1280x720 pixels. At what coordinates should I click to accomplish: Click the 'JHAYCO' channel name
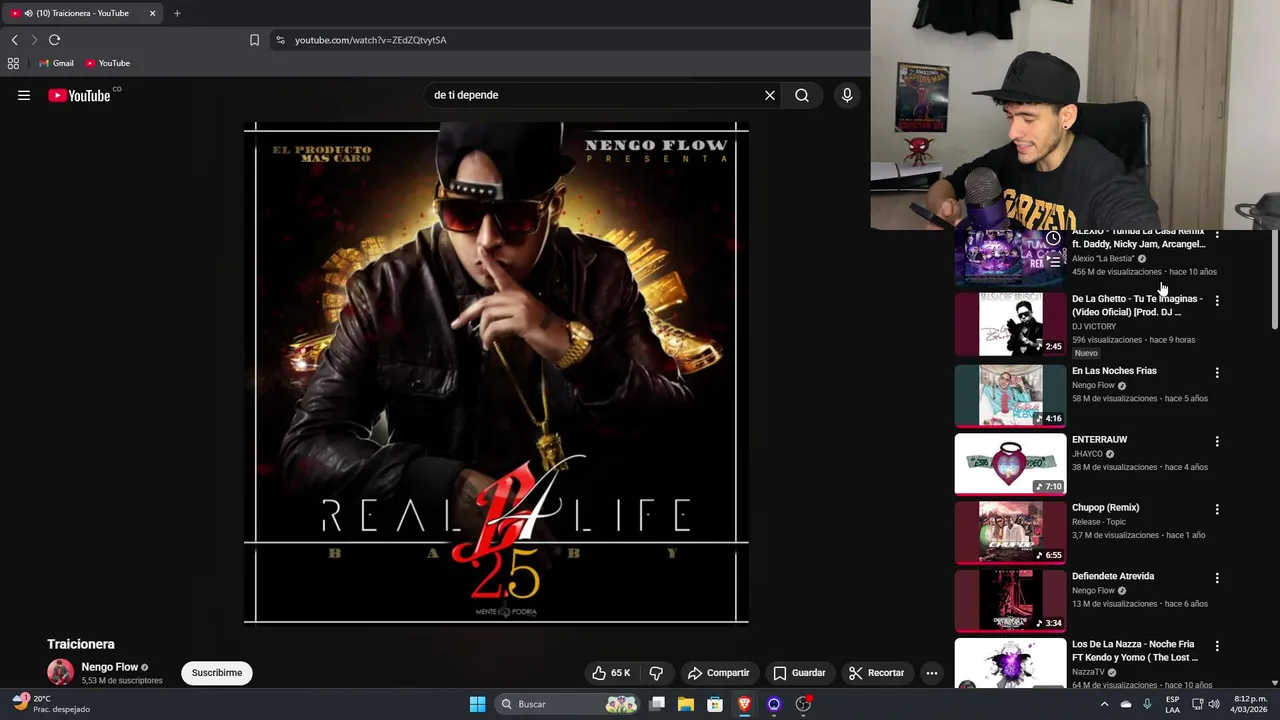point(1088,454)
